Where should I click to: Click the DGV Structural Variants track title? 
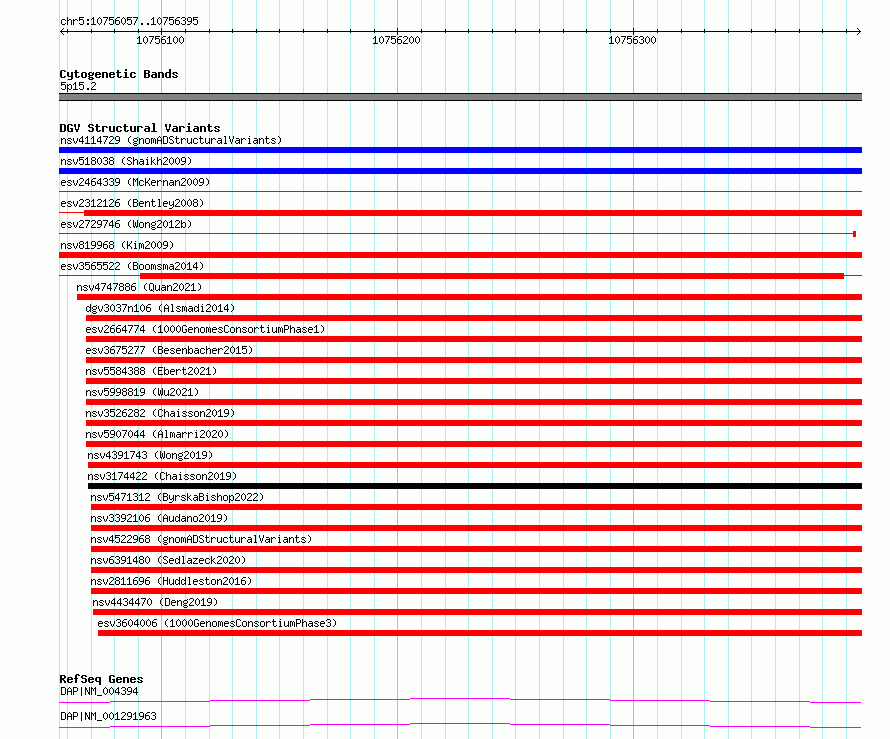[140, 128]
